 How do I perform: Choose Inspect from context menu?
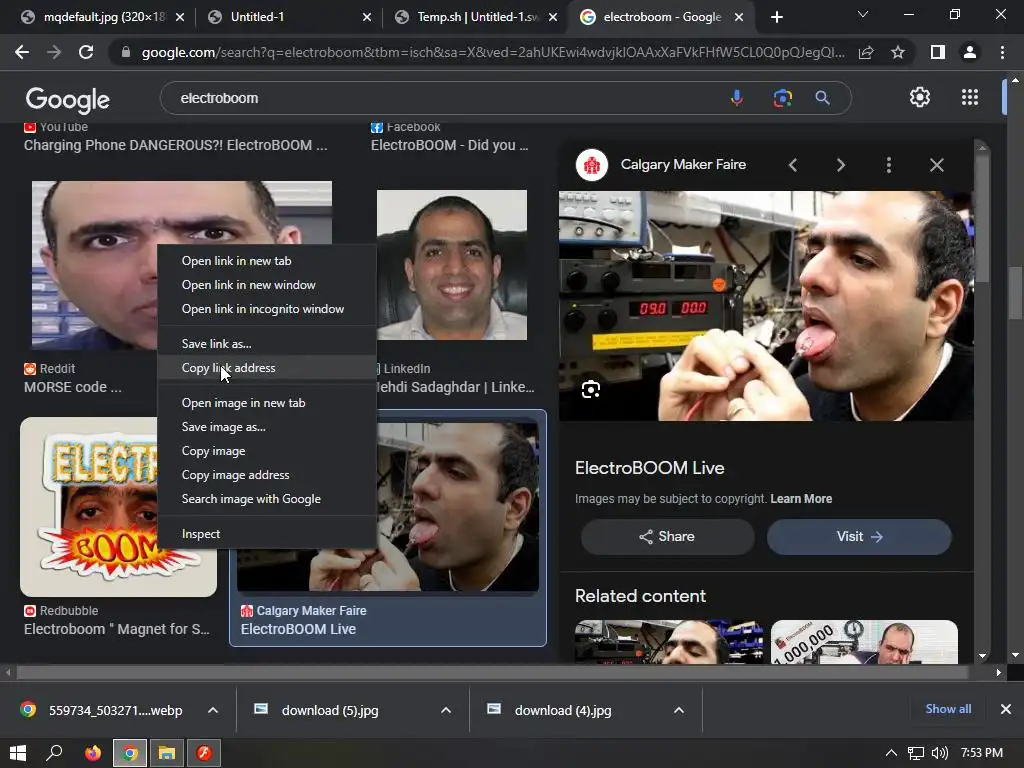[266, 534]
